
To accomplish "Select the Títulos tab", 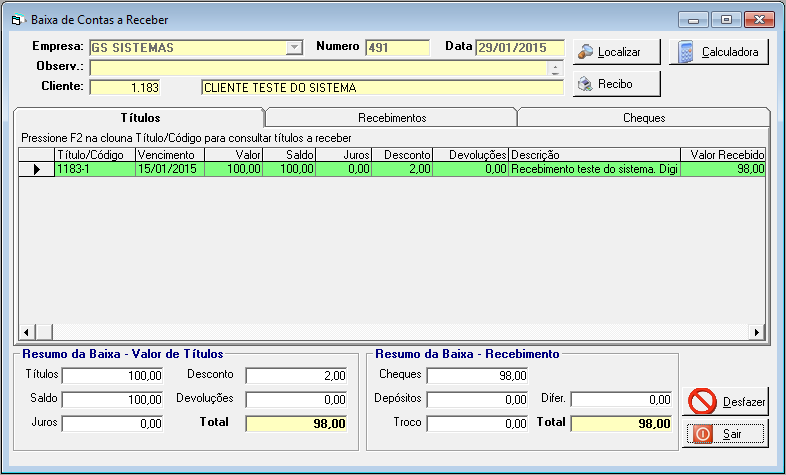I will [139, 118].
